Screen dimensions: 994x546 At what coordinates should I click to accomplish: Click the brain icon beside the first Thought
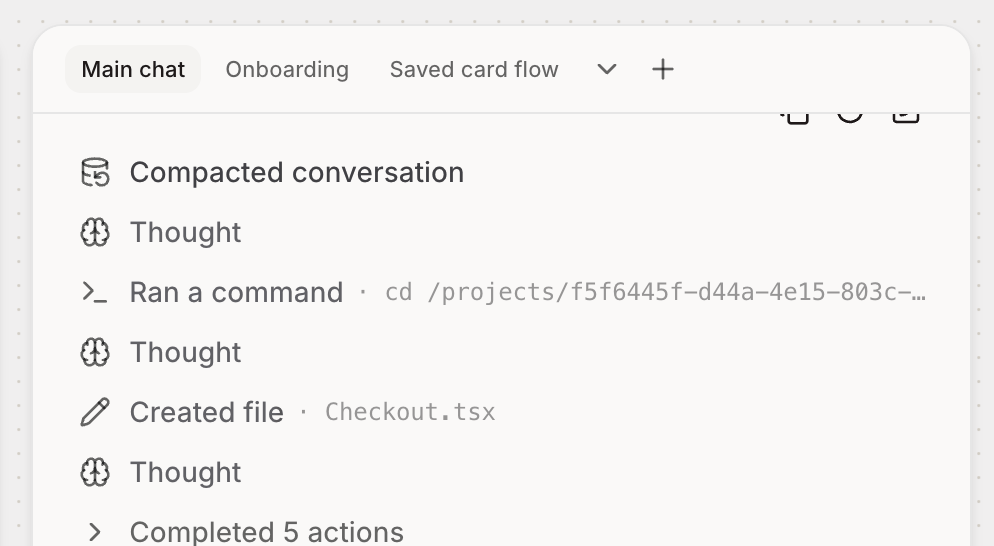tap(95, 233)
